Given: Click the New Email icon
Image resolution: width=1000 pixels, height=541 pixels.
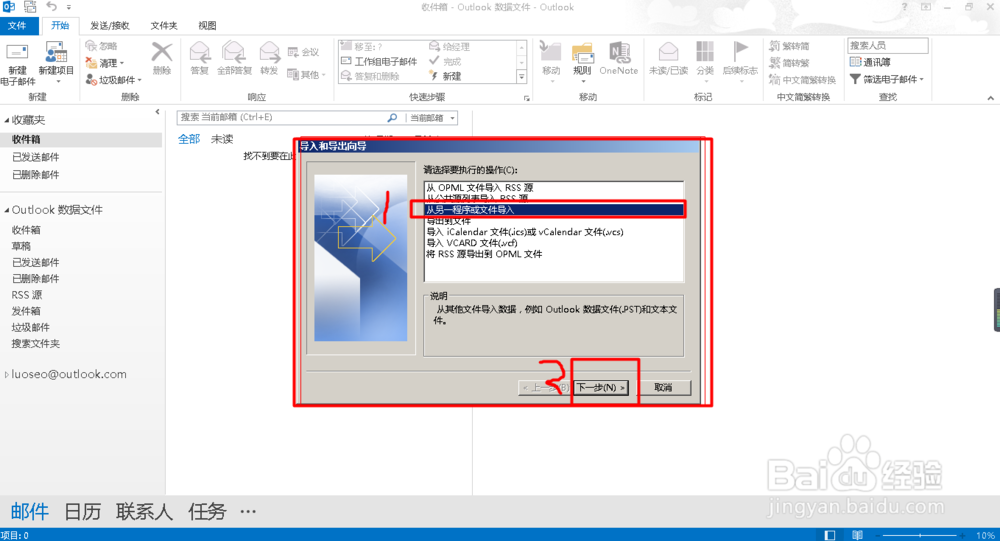Looking at the screenshot, I should 17,54.
